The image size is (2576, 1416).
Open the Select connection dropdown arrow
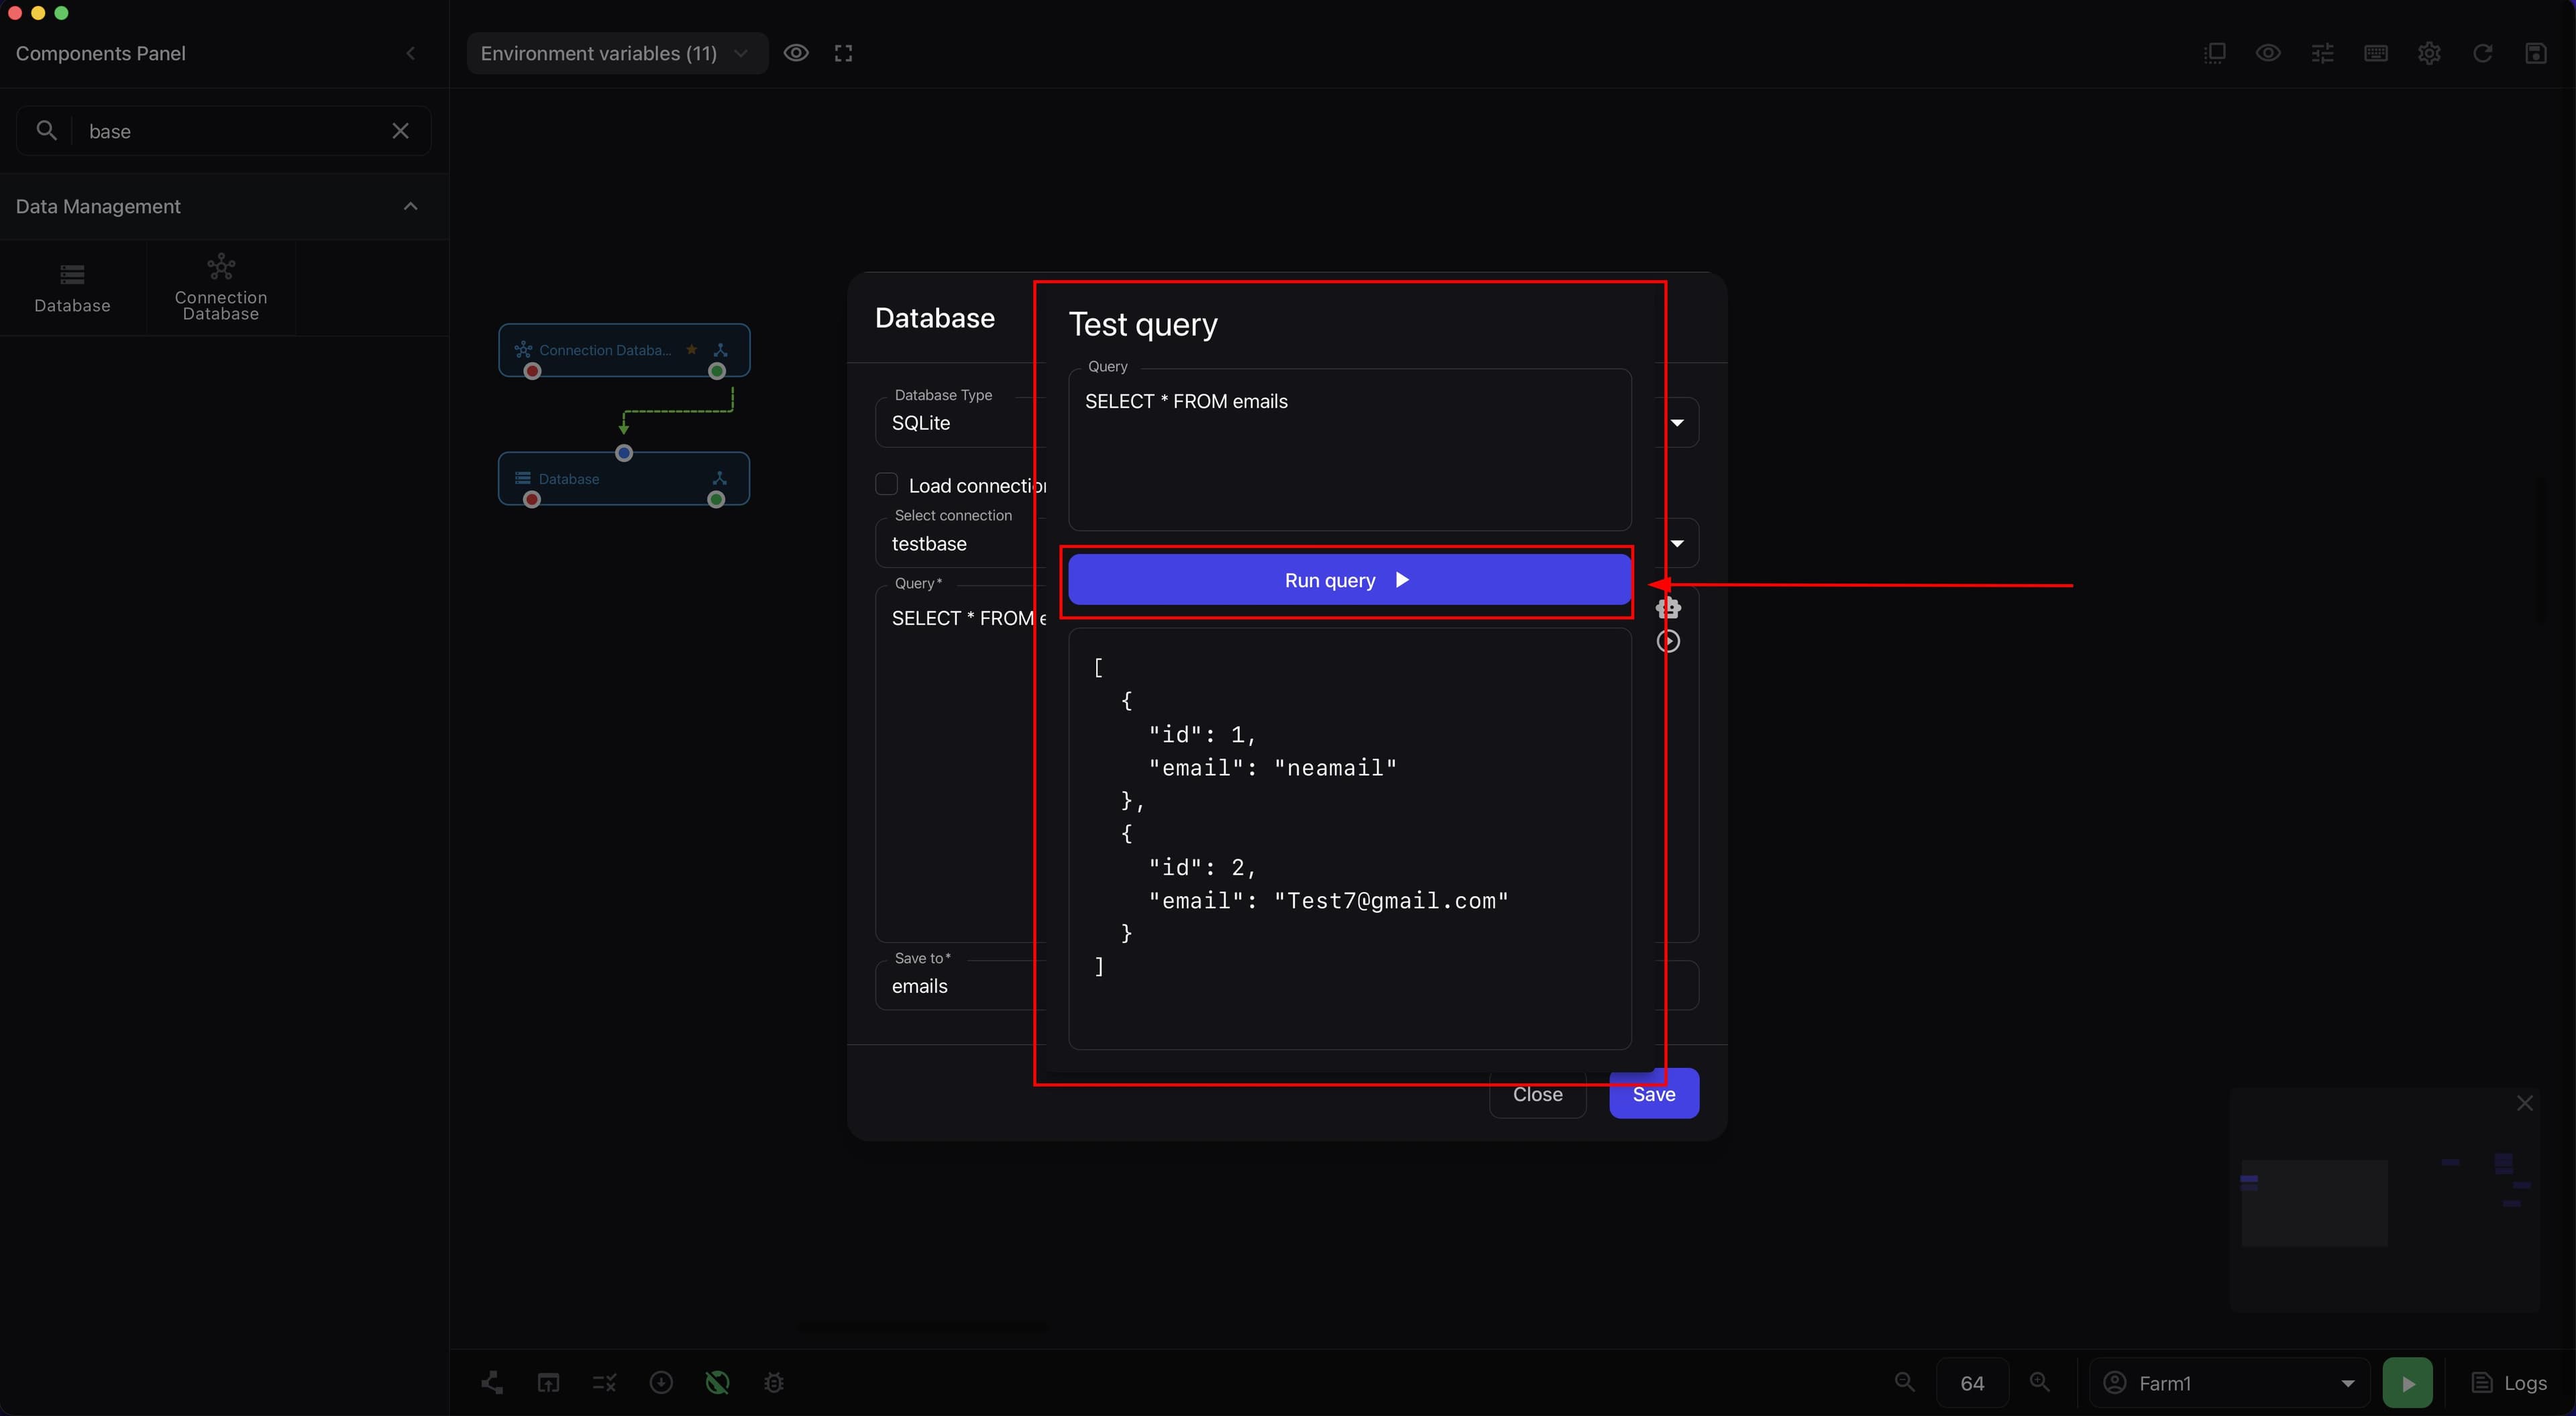point(1677,543)
